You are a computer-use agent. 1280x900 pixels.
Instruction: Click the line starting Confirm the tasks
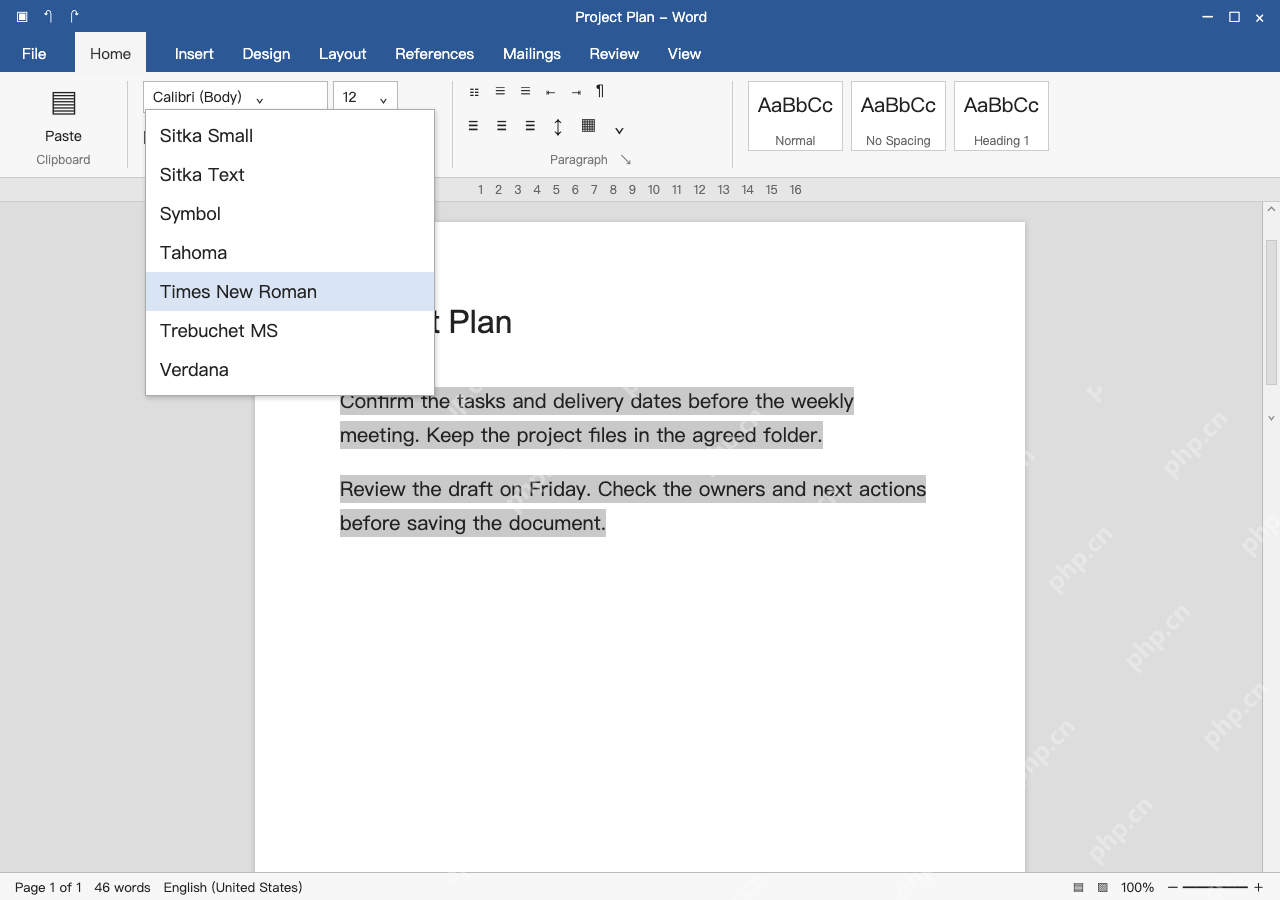pos(597,401)
